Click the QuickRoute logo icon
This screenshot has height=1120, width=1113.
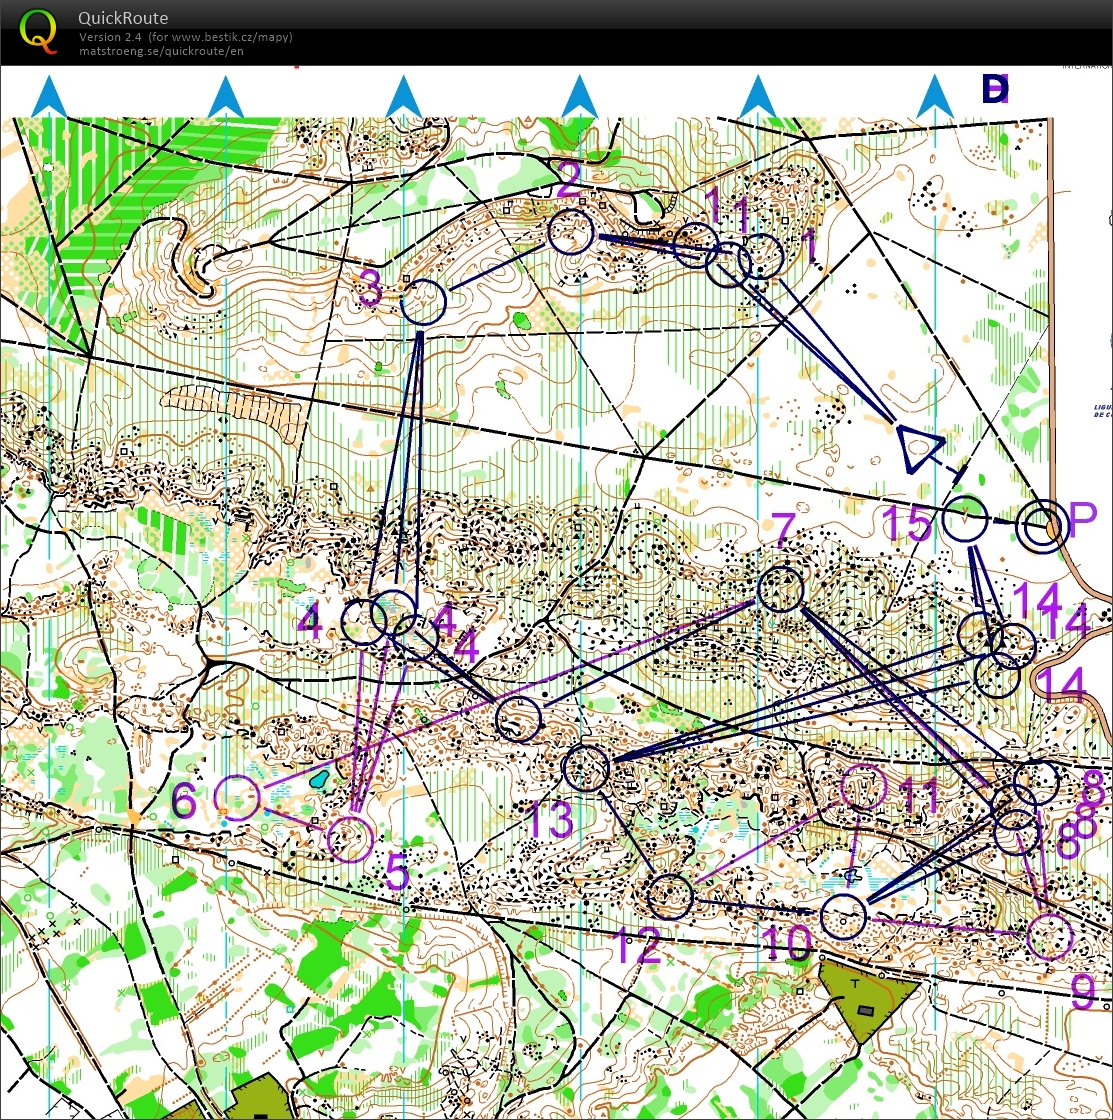pos(39,30)
